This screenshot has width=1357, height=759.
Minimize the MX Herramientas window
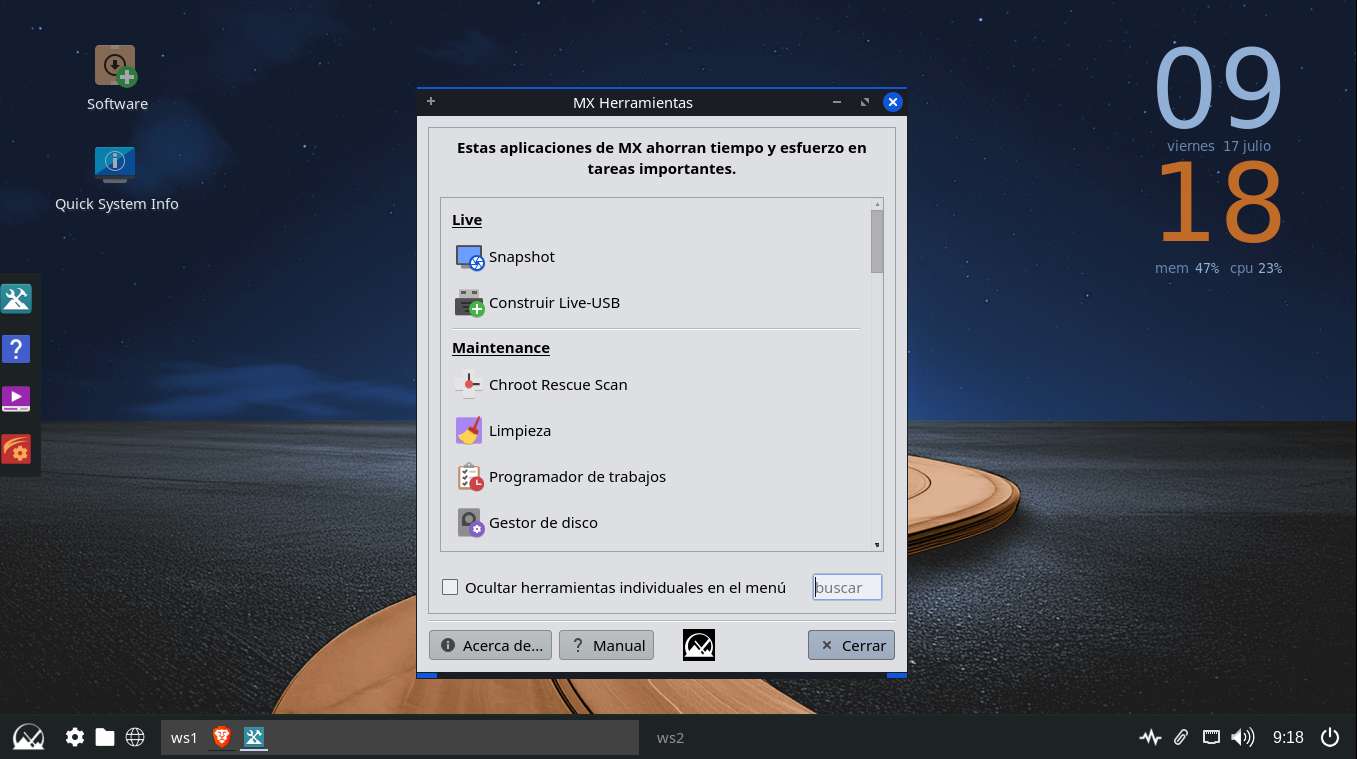(x=836, y=102)
